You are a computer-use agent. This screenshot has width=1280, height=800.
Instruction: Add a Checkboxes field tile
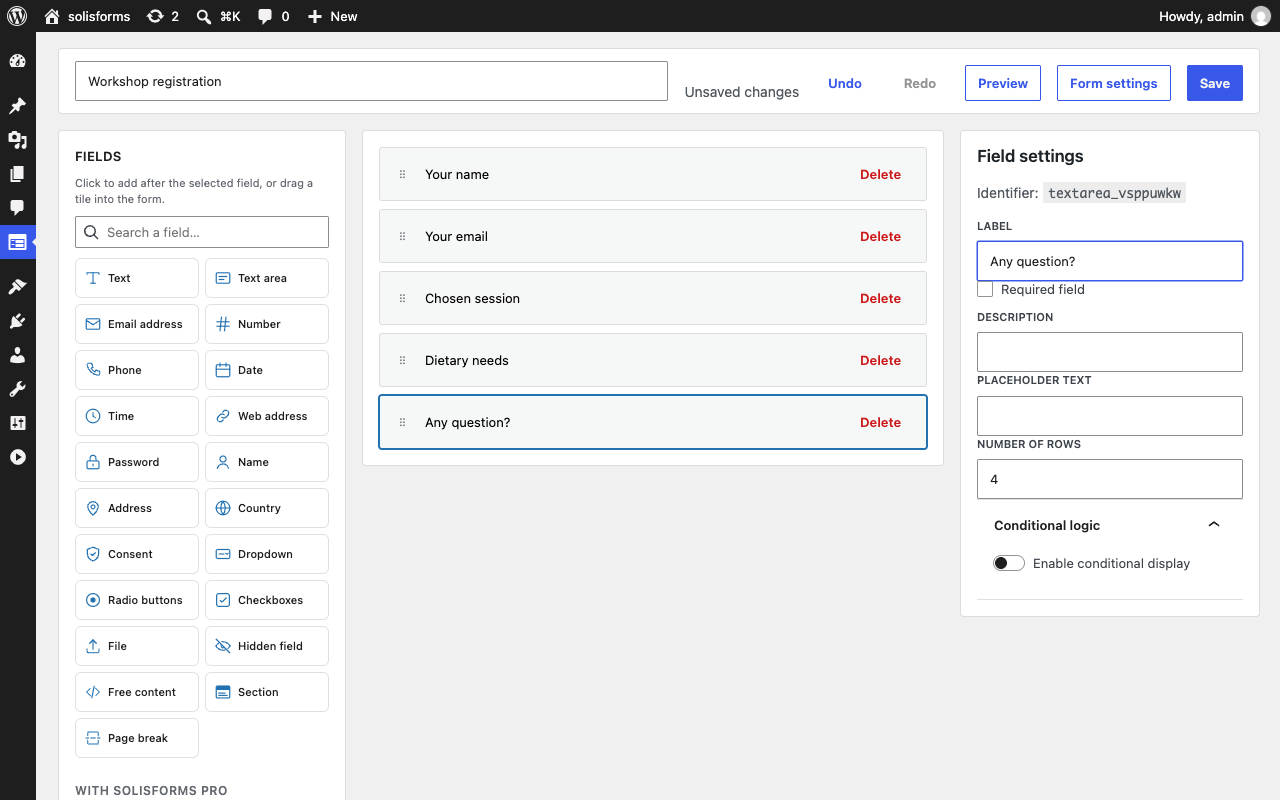coord(267,600)
